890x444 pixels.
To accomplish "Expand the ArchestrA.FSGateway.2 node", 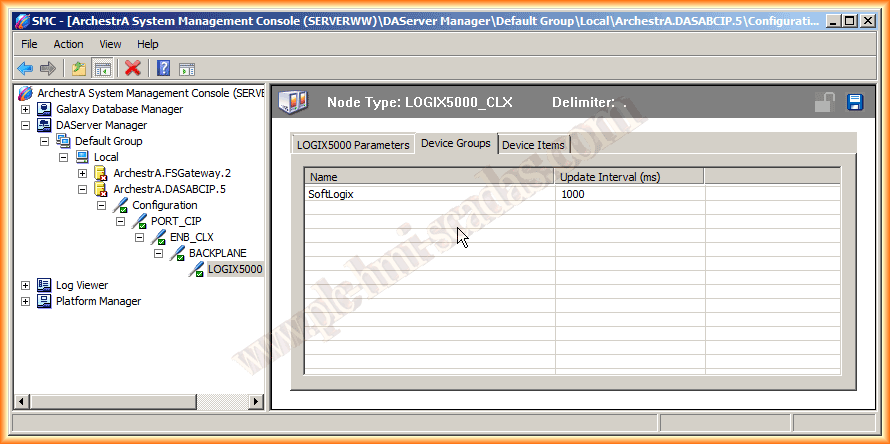I will click(x=82, y=173).
